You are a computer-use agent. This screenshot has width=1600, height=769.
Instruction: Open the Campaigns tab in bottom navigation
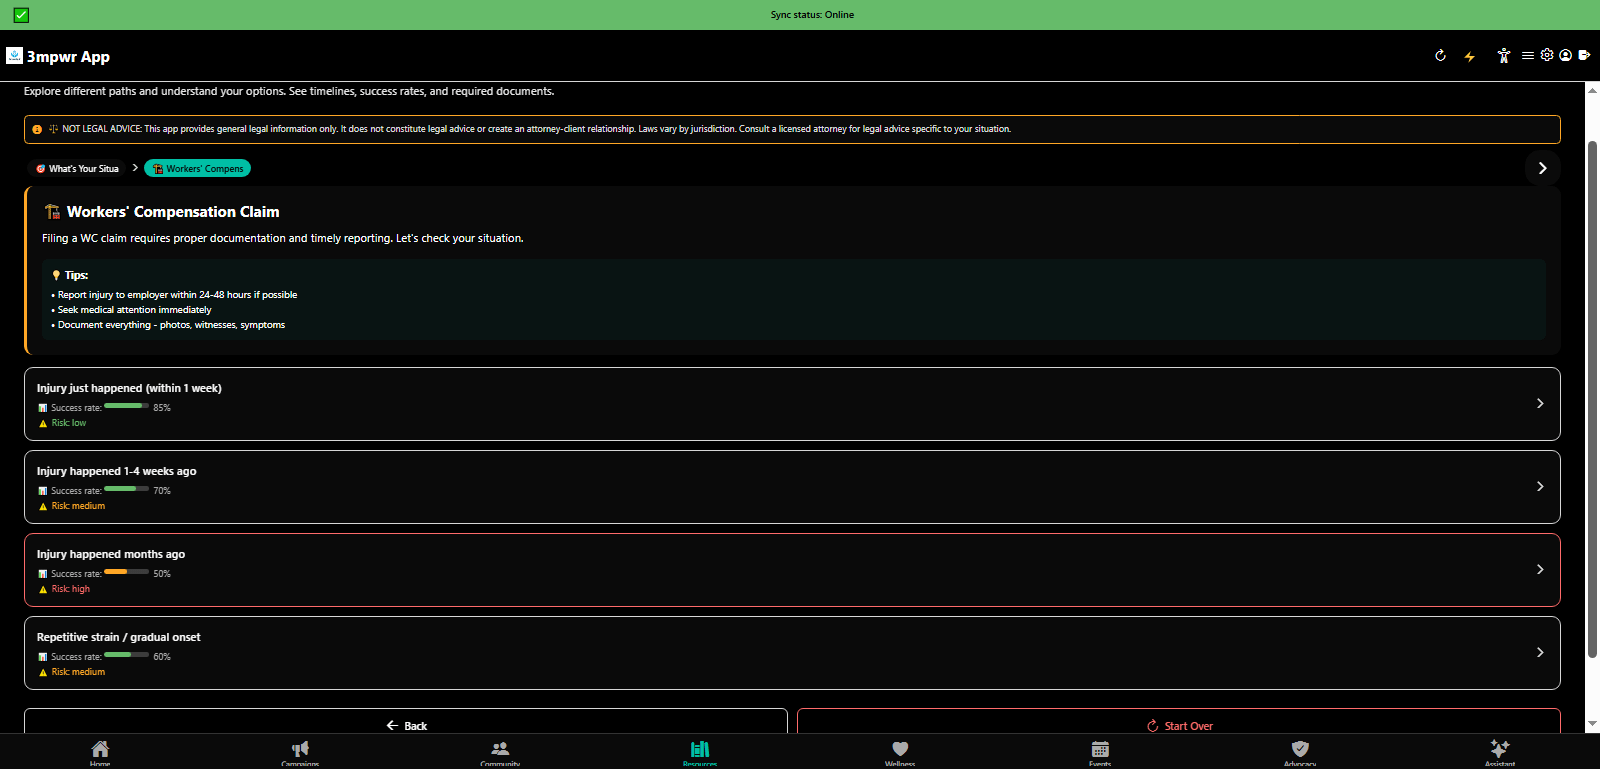300,751
